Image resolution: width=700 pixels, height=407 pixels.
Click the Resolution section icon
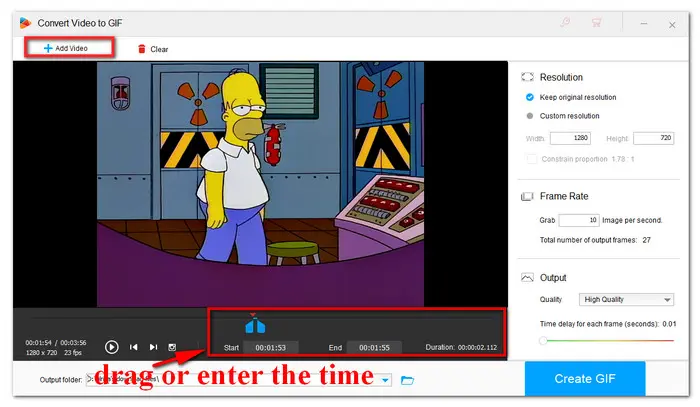click(x=527, y=77)
